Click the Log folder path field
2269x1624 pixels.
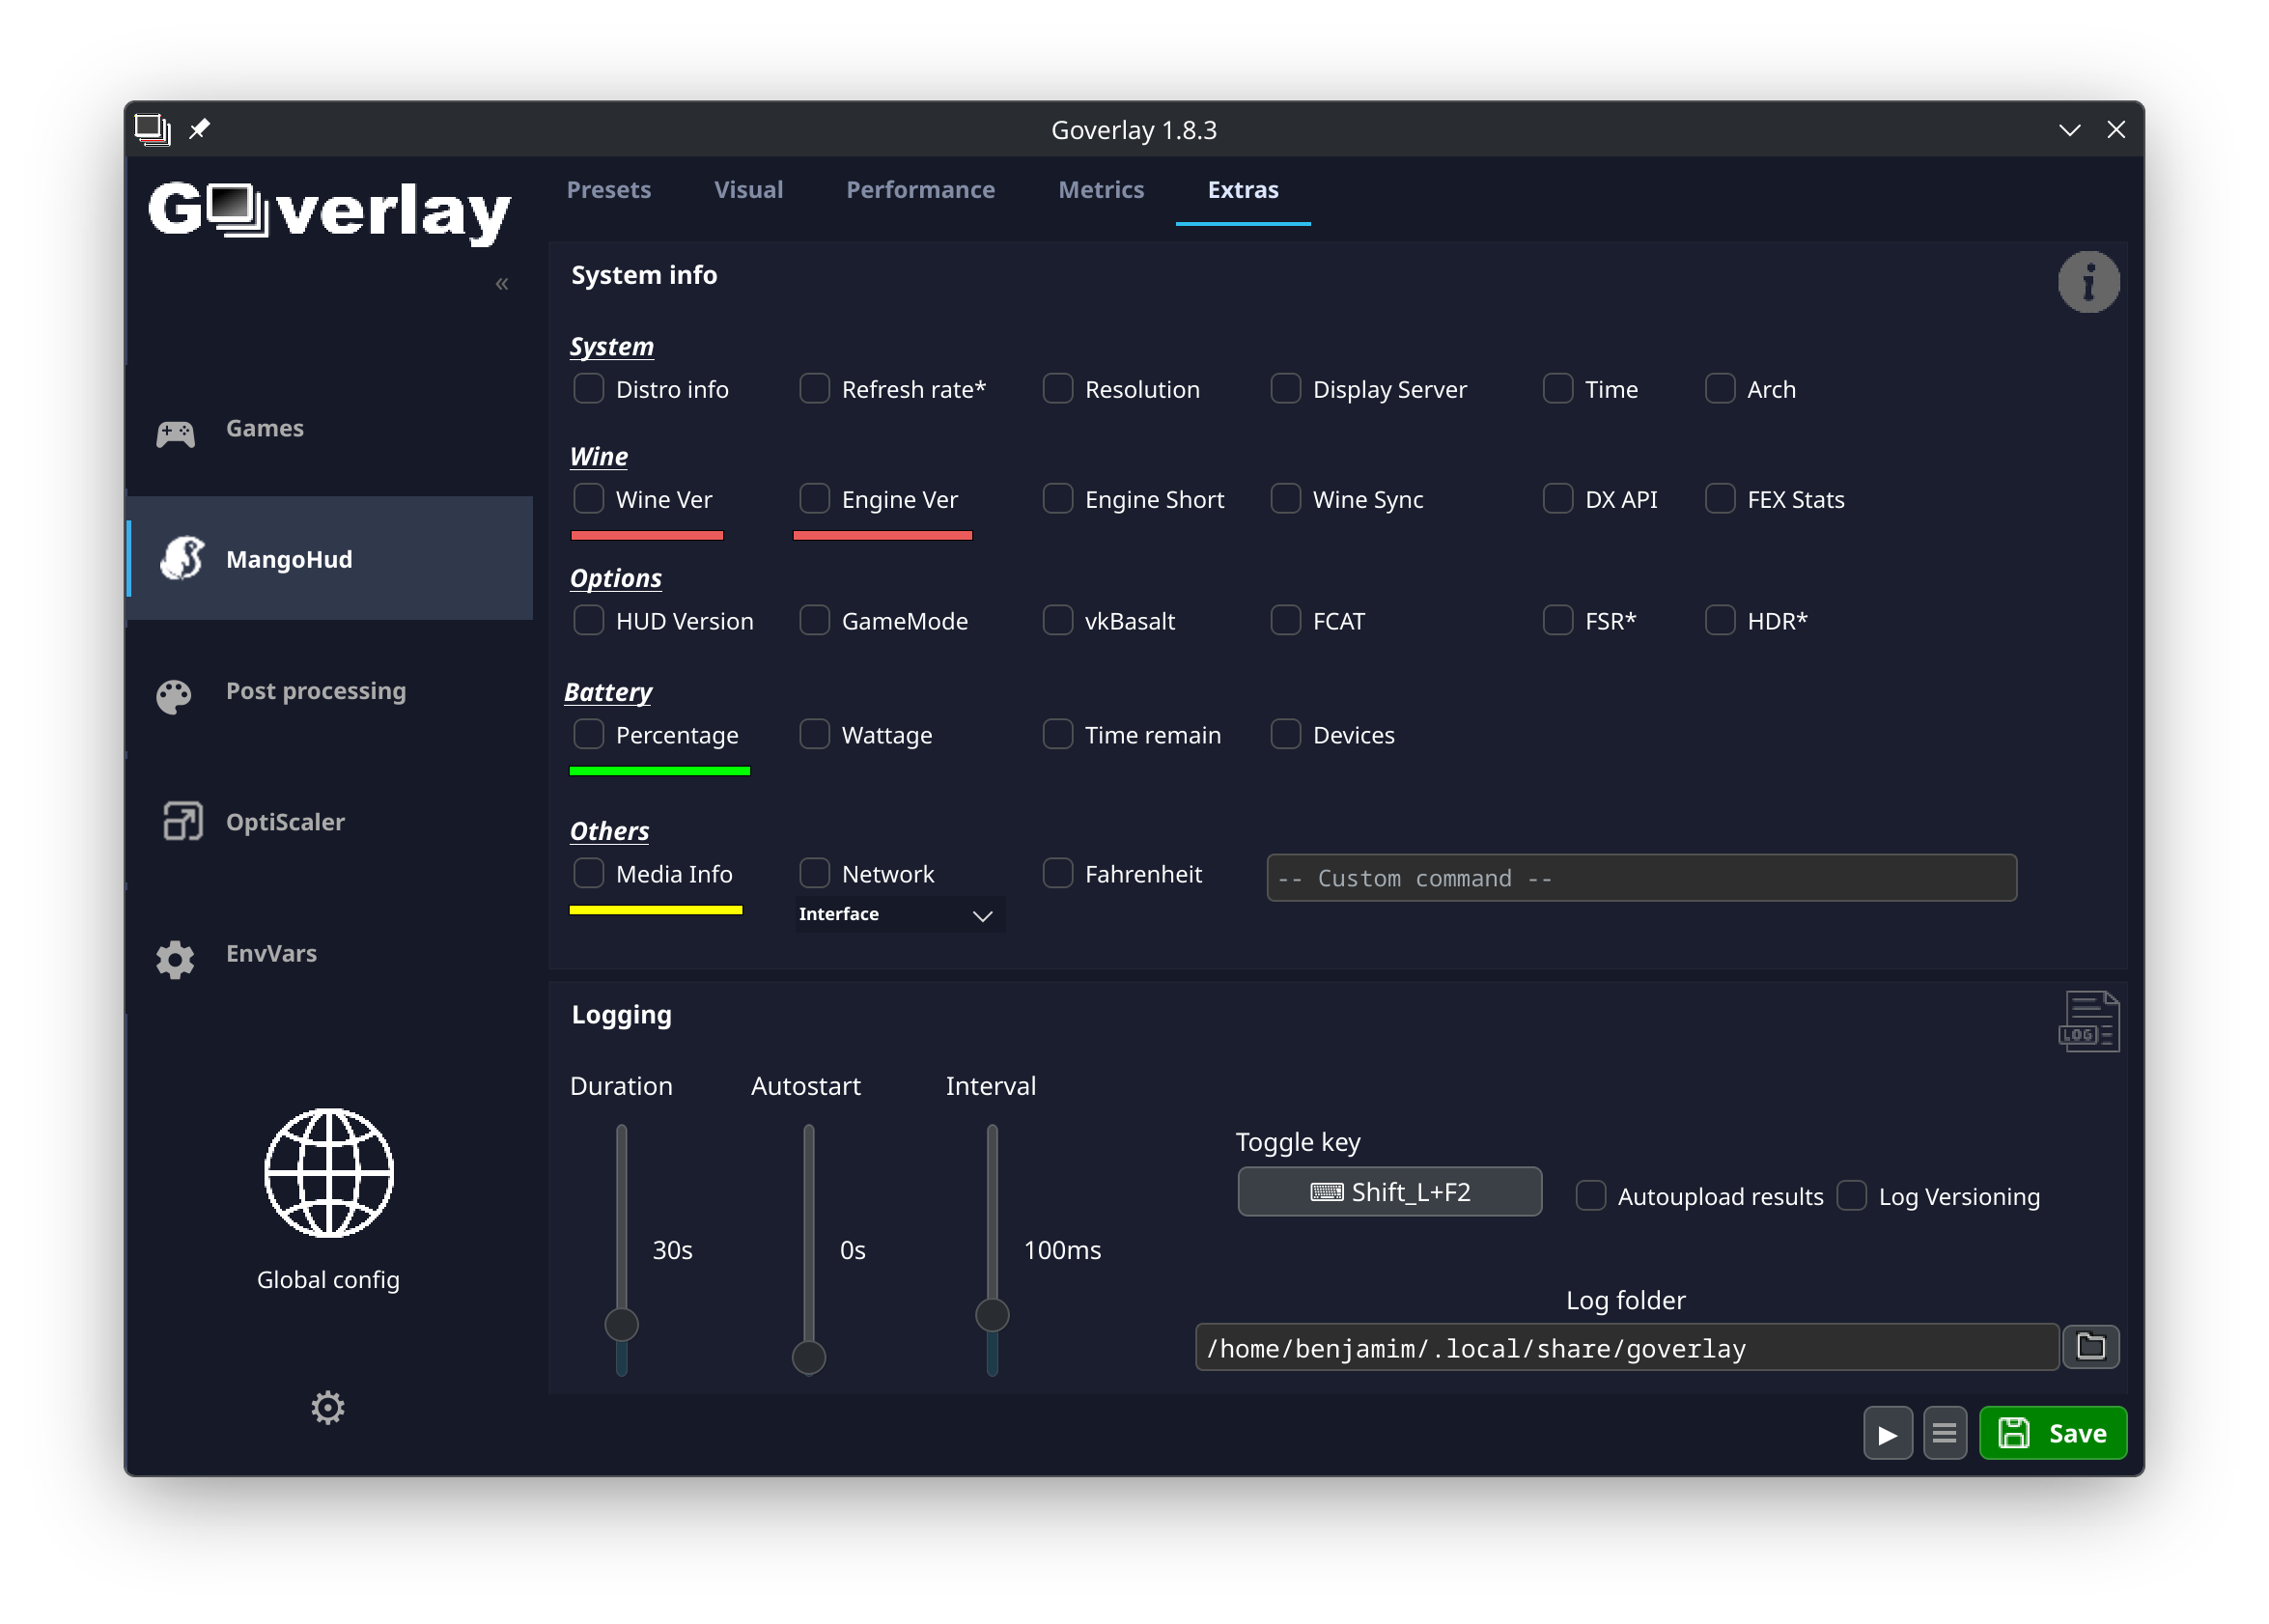pos(1626,1348)
